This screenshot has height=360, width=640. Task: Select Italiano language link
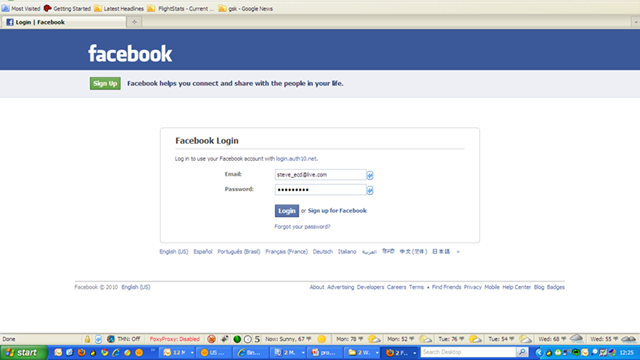(347, 251)
